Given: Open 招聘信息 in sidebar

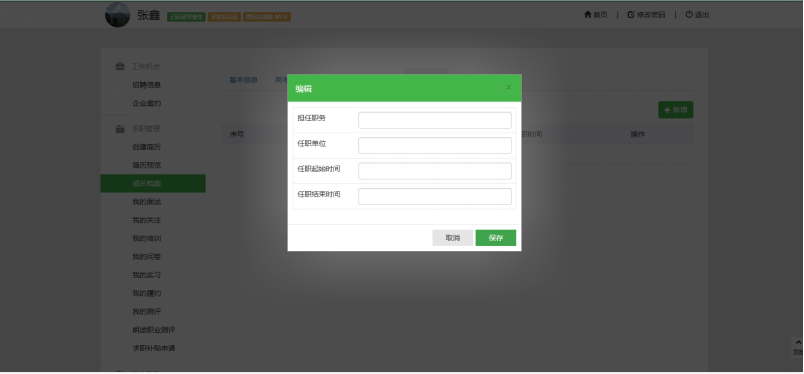Looking at the screenshot, I should tap(147, 85).
